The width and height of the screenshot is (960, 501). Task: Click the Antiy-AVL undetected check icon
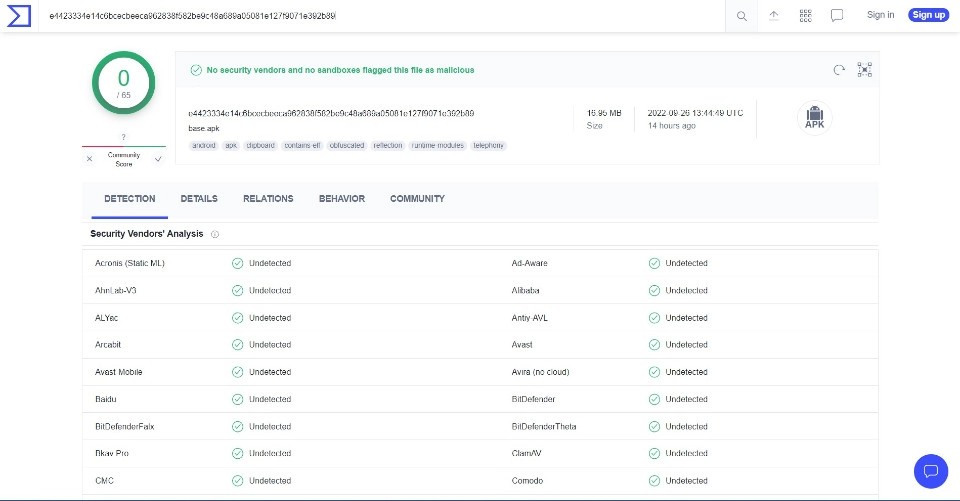pyautogui.click(x=654, y=318)
